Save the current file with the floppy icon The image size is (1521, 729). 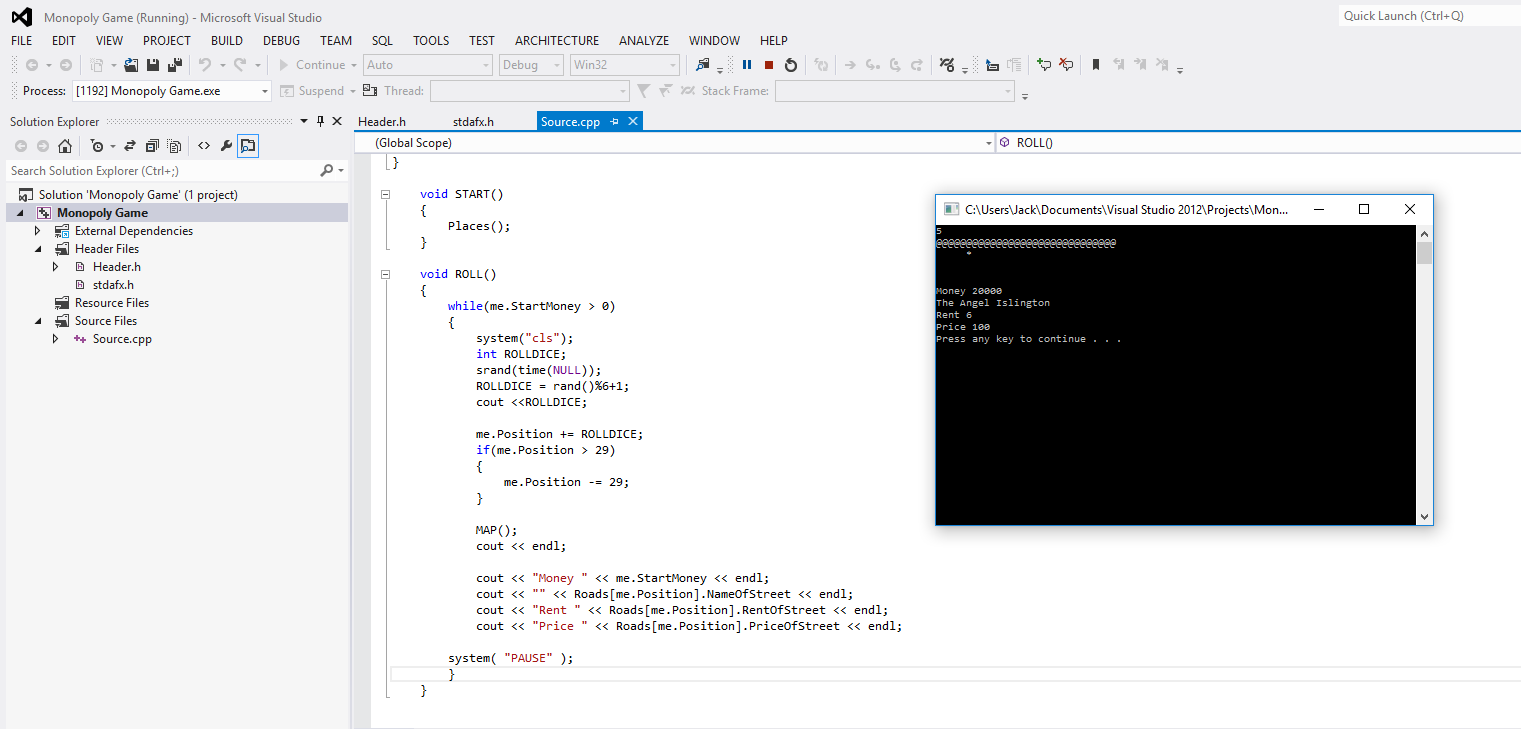pos(153,65)
